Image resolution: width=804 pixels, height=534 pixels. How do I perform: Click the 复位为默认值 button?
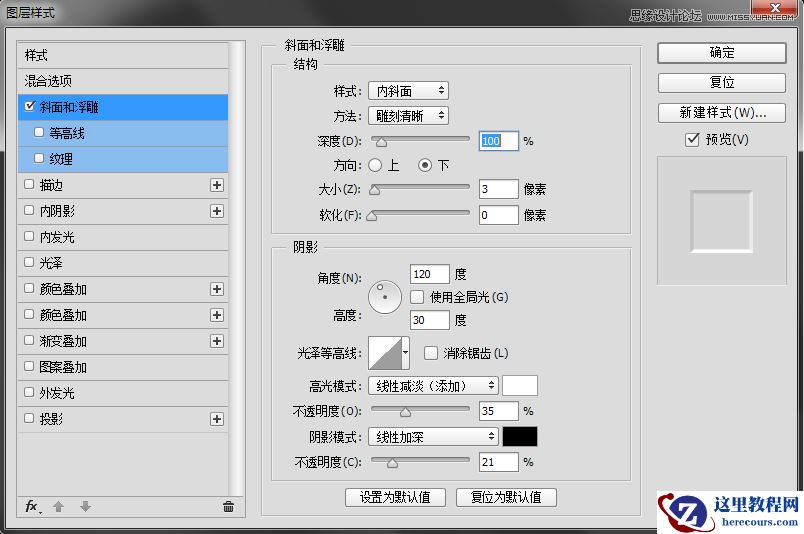point(506,497)
